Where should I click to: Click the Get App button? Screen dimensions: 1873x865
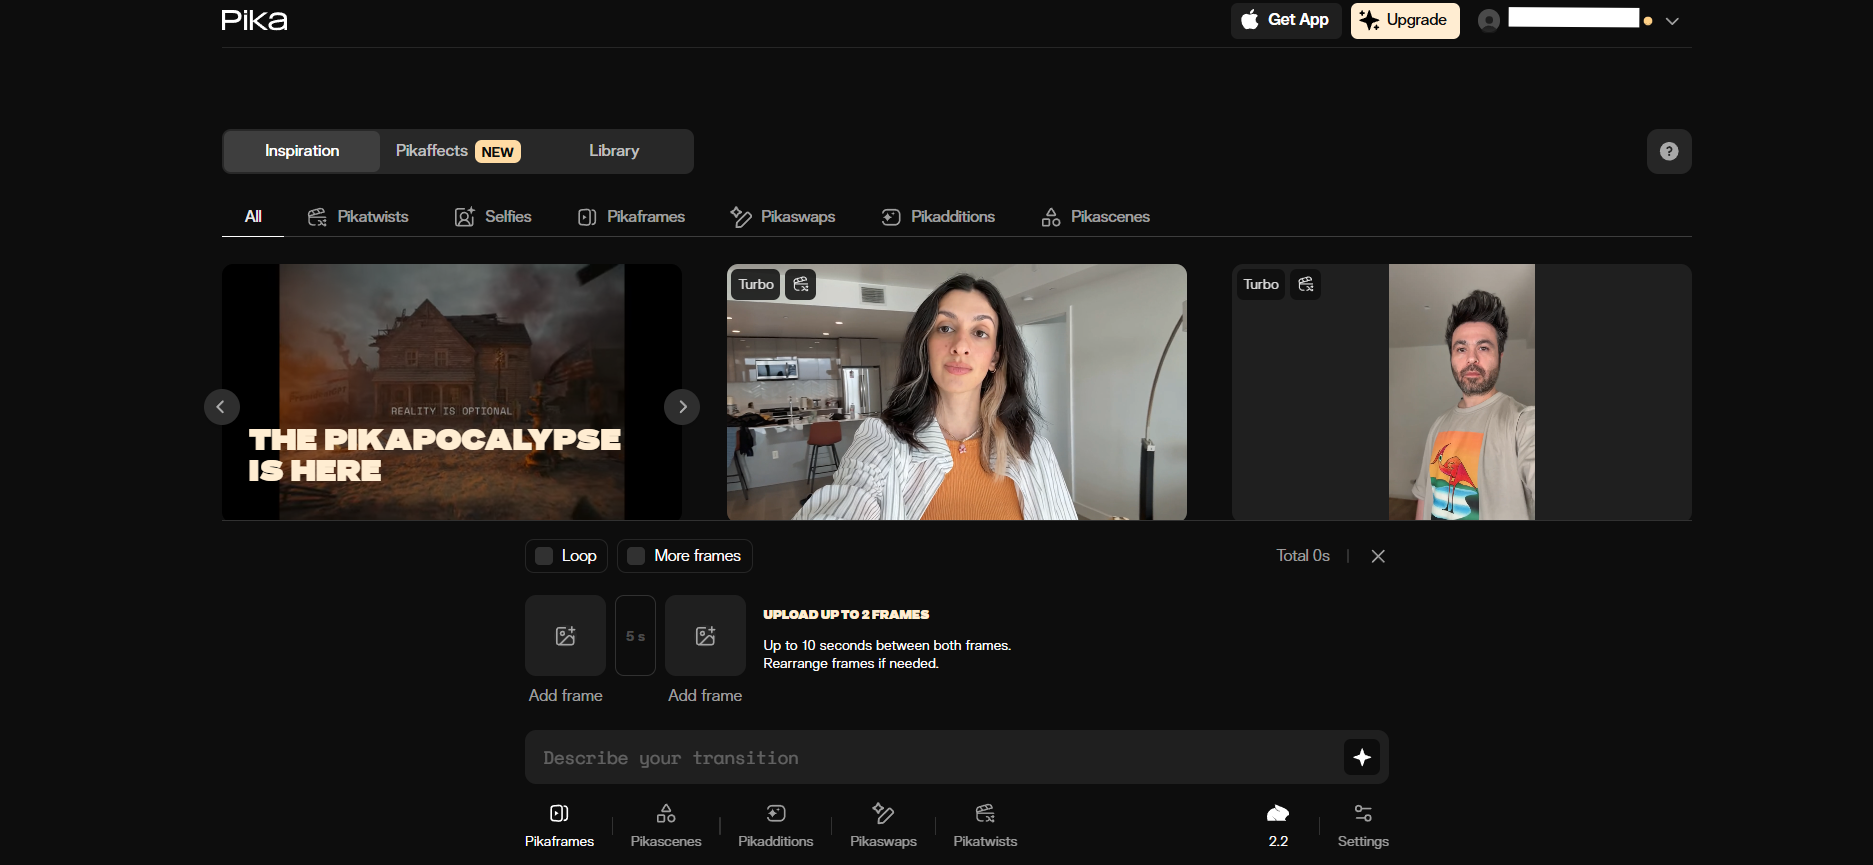click(x=1285, y=20)
